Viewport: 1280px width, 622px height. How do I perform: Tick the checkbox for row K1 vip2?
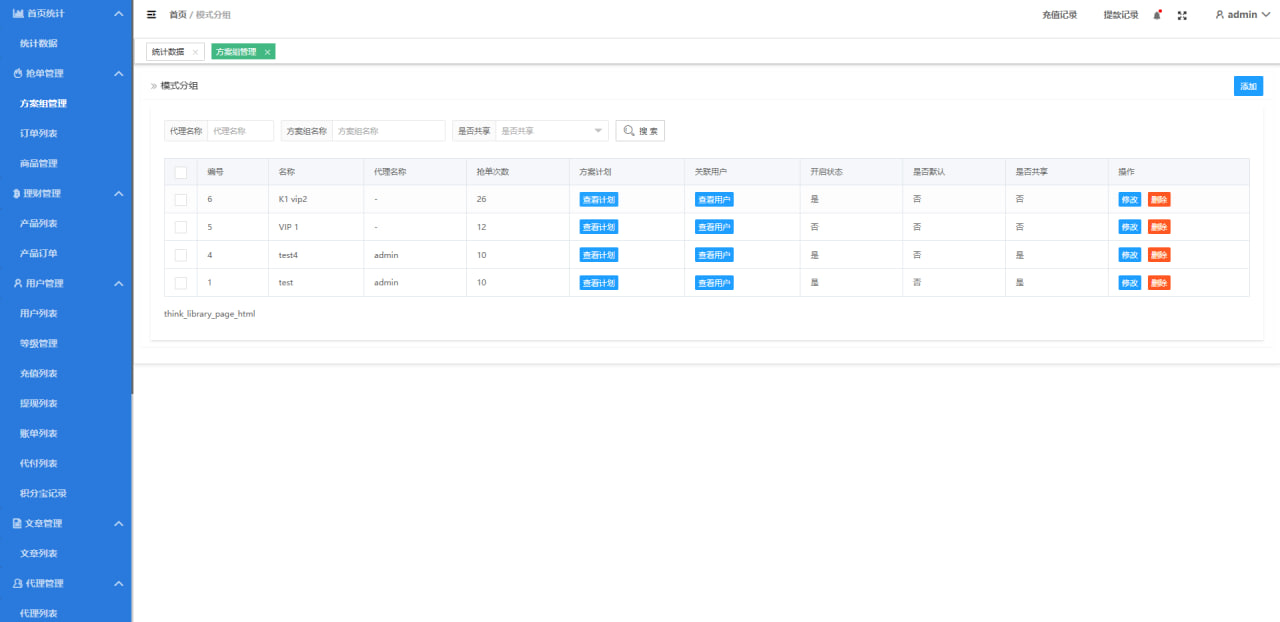click(x=181, y=200)
